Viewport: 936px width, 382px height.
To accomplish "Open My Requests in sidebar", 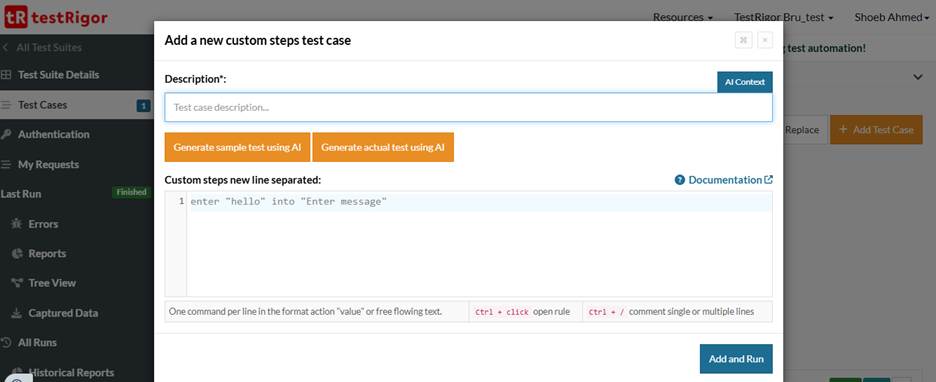I will click(77, 165).
